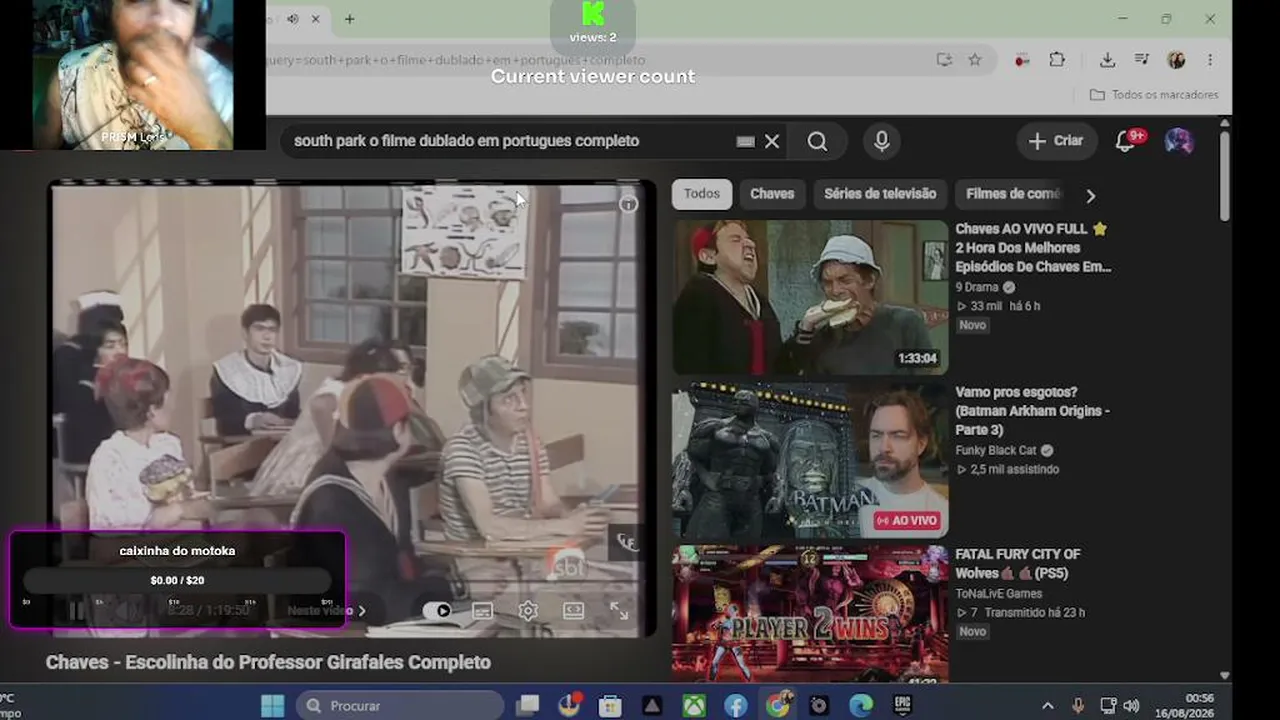The image size is (1280, 720).
Task: Open the 'Vamo pros esgotos?' video title
Action: click(1033, 411)
